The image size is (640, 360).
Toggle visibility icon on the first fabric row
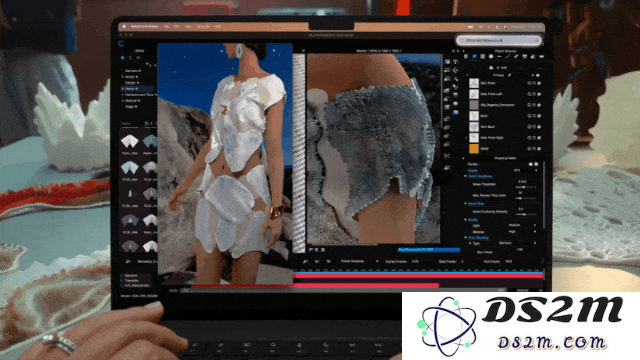pos(529,83)
